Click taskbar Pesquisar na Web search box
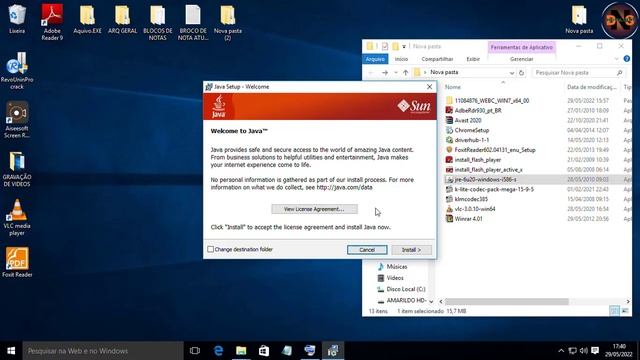Screen dimensions: 640x360 (103, 351)
